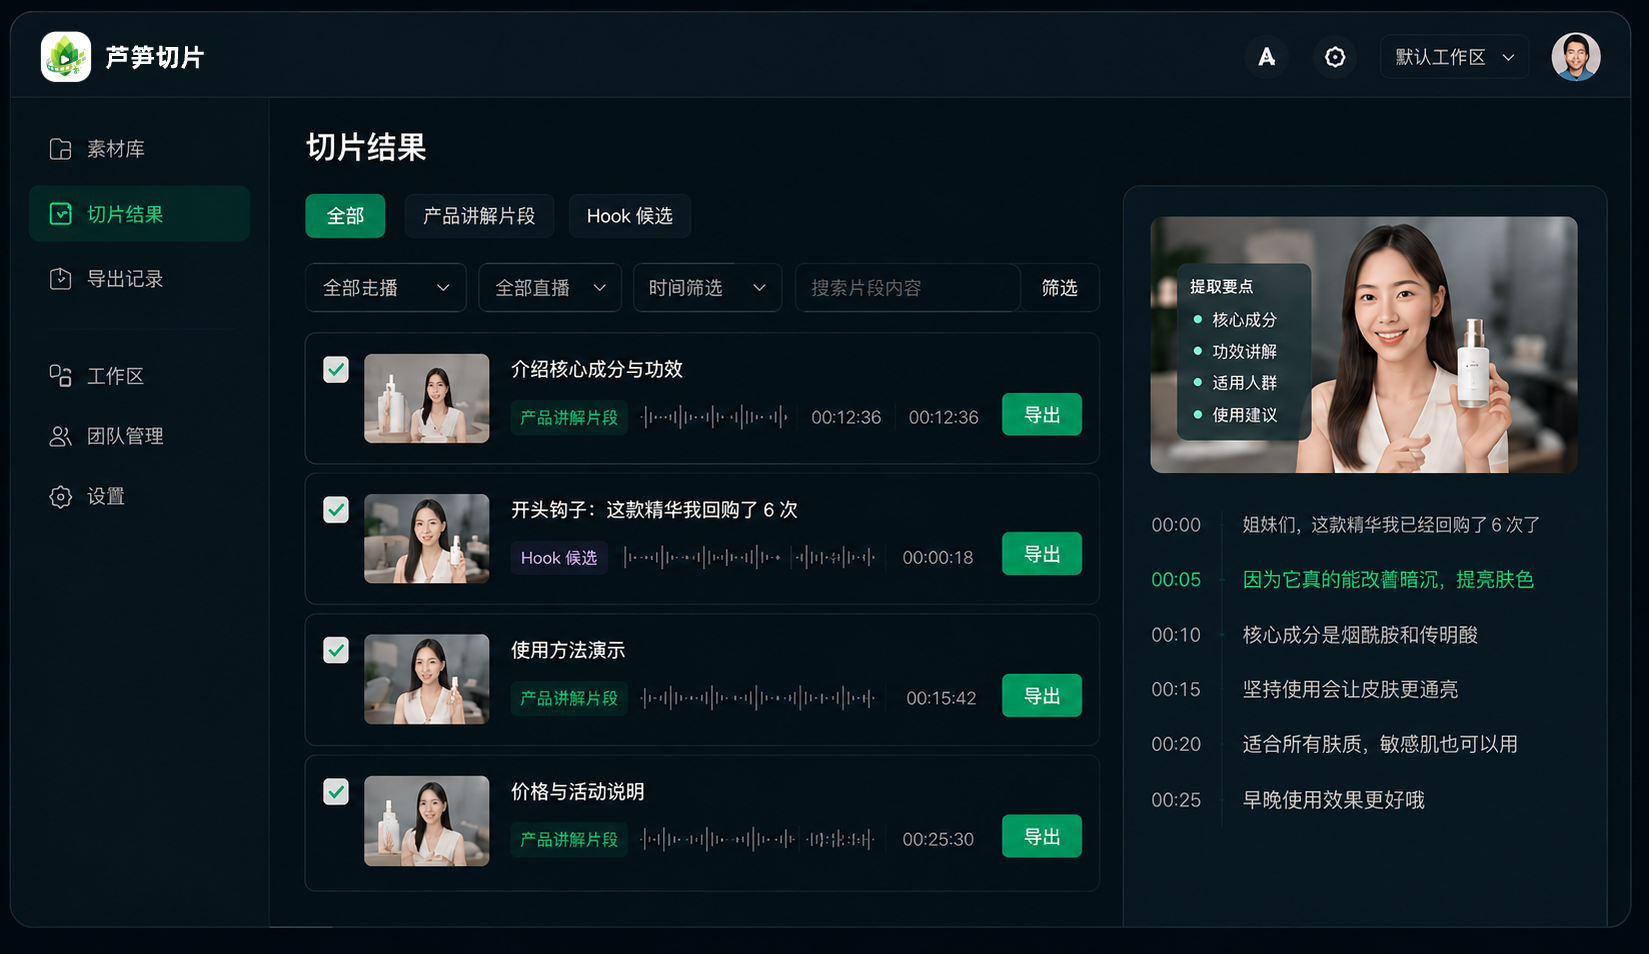Click the 核心成分 key point
1649x954 pixels.
(x=1236, y=320)
